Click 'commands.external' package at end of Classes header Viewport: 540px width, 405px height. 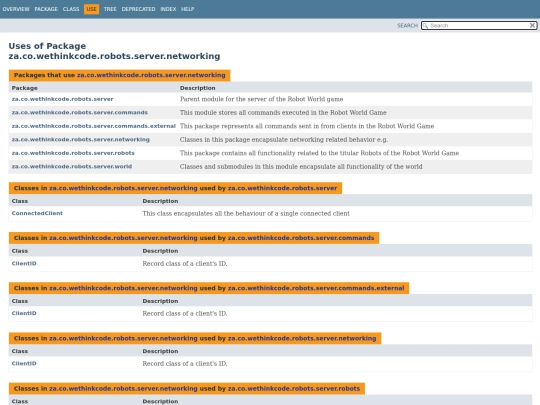click(x=316, y=288)
